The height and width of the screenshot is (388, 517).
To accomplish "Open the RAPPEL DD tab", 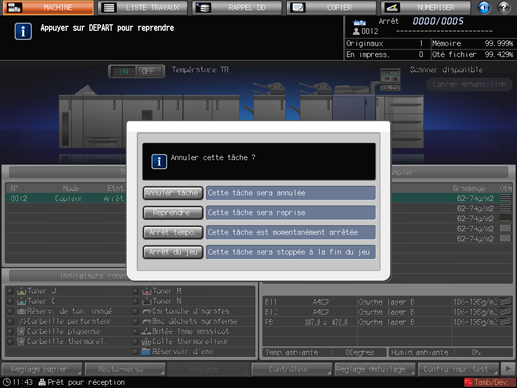I will (x=237, y=7).
